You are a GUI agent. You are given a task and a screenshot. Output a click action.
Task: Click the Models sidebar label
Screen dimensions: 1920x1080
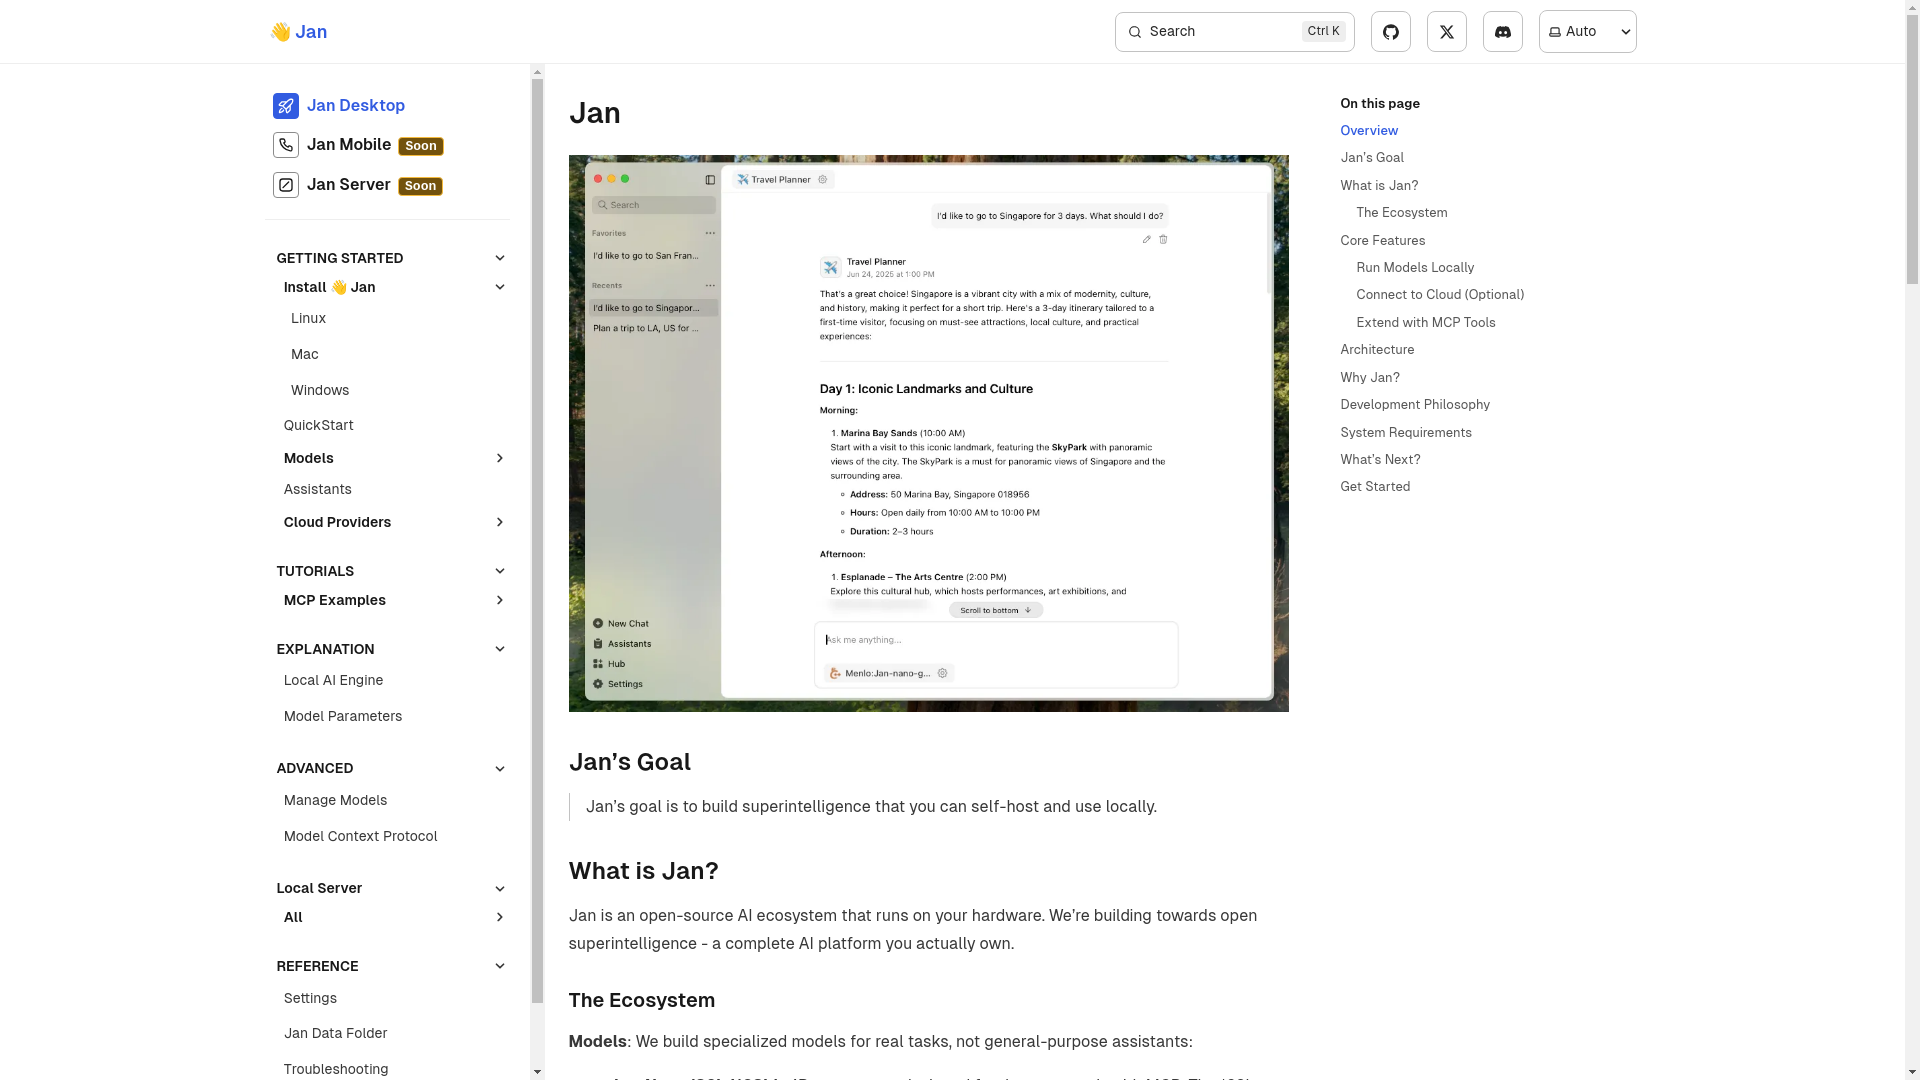coord(308,458)
